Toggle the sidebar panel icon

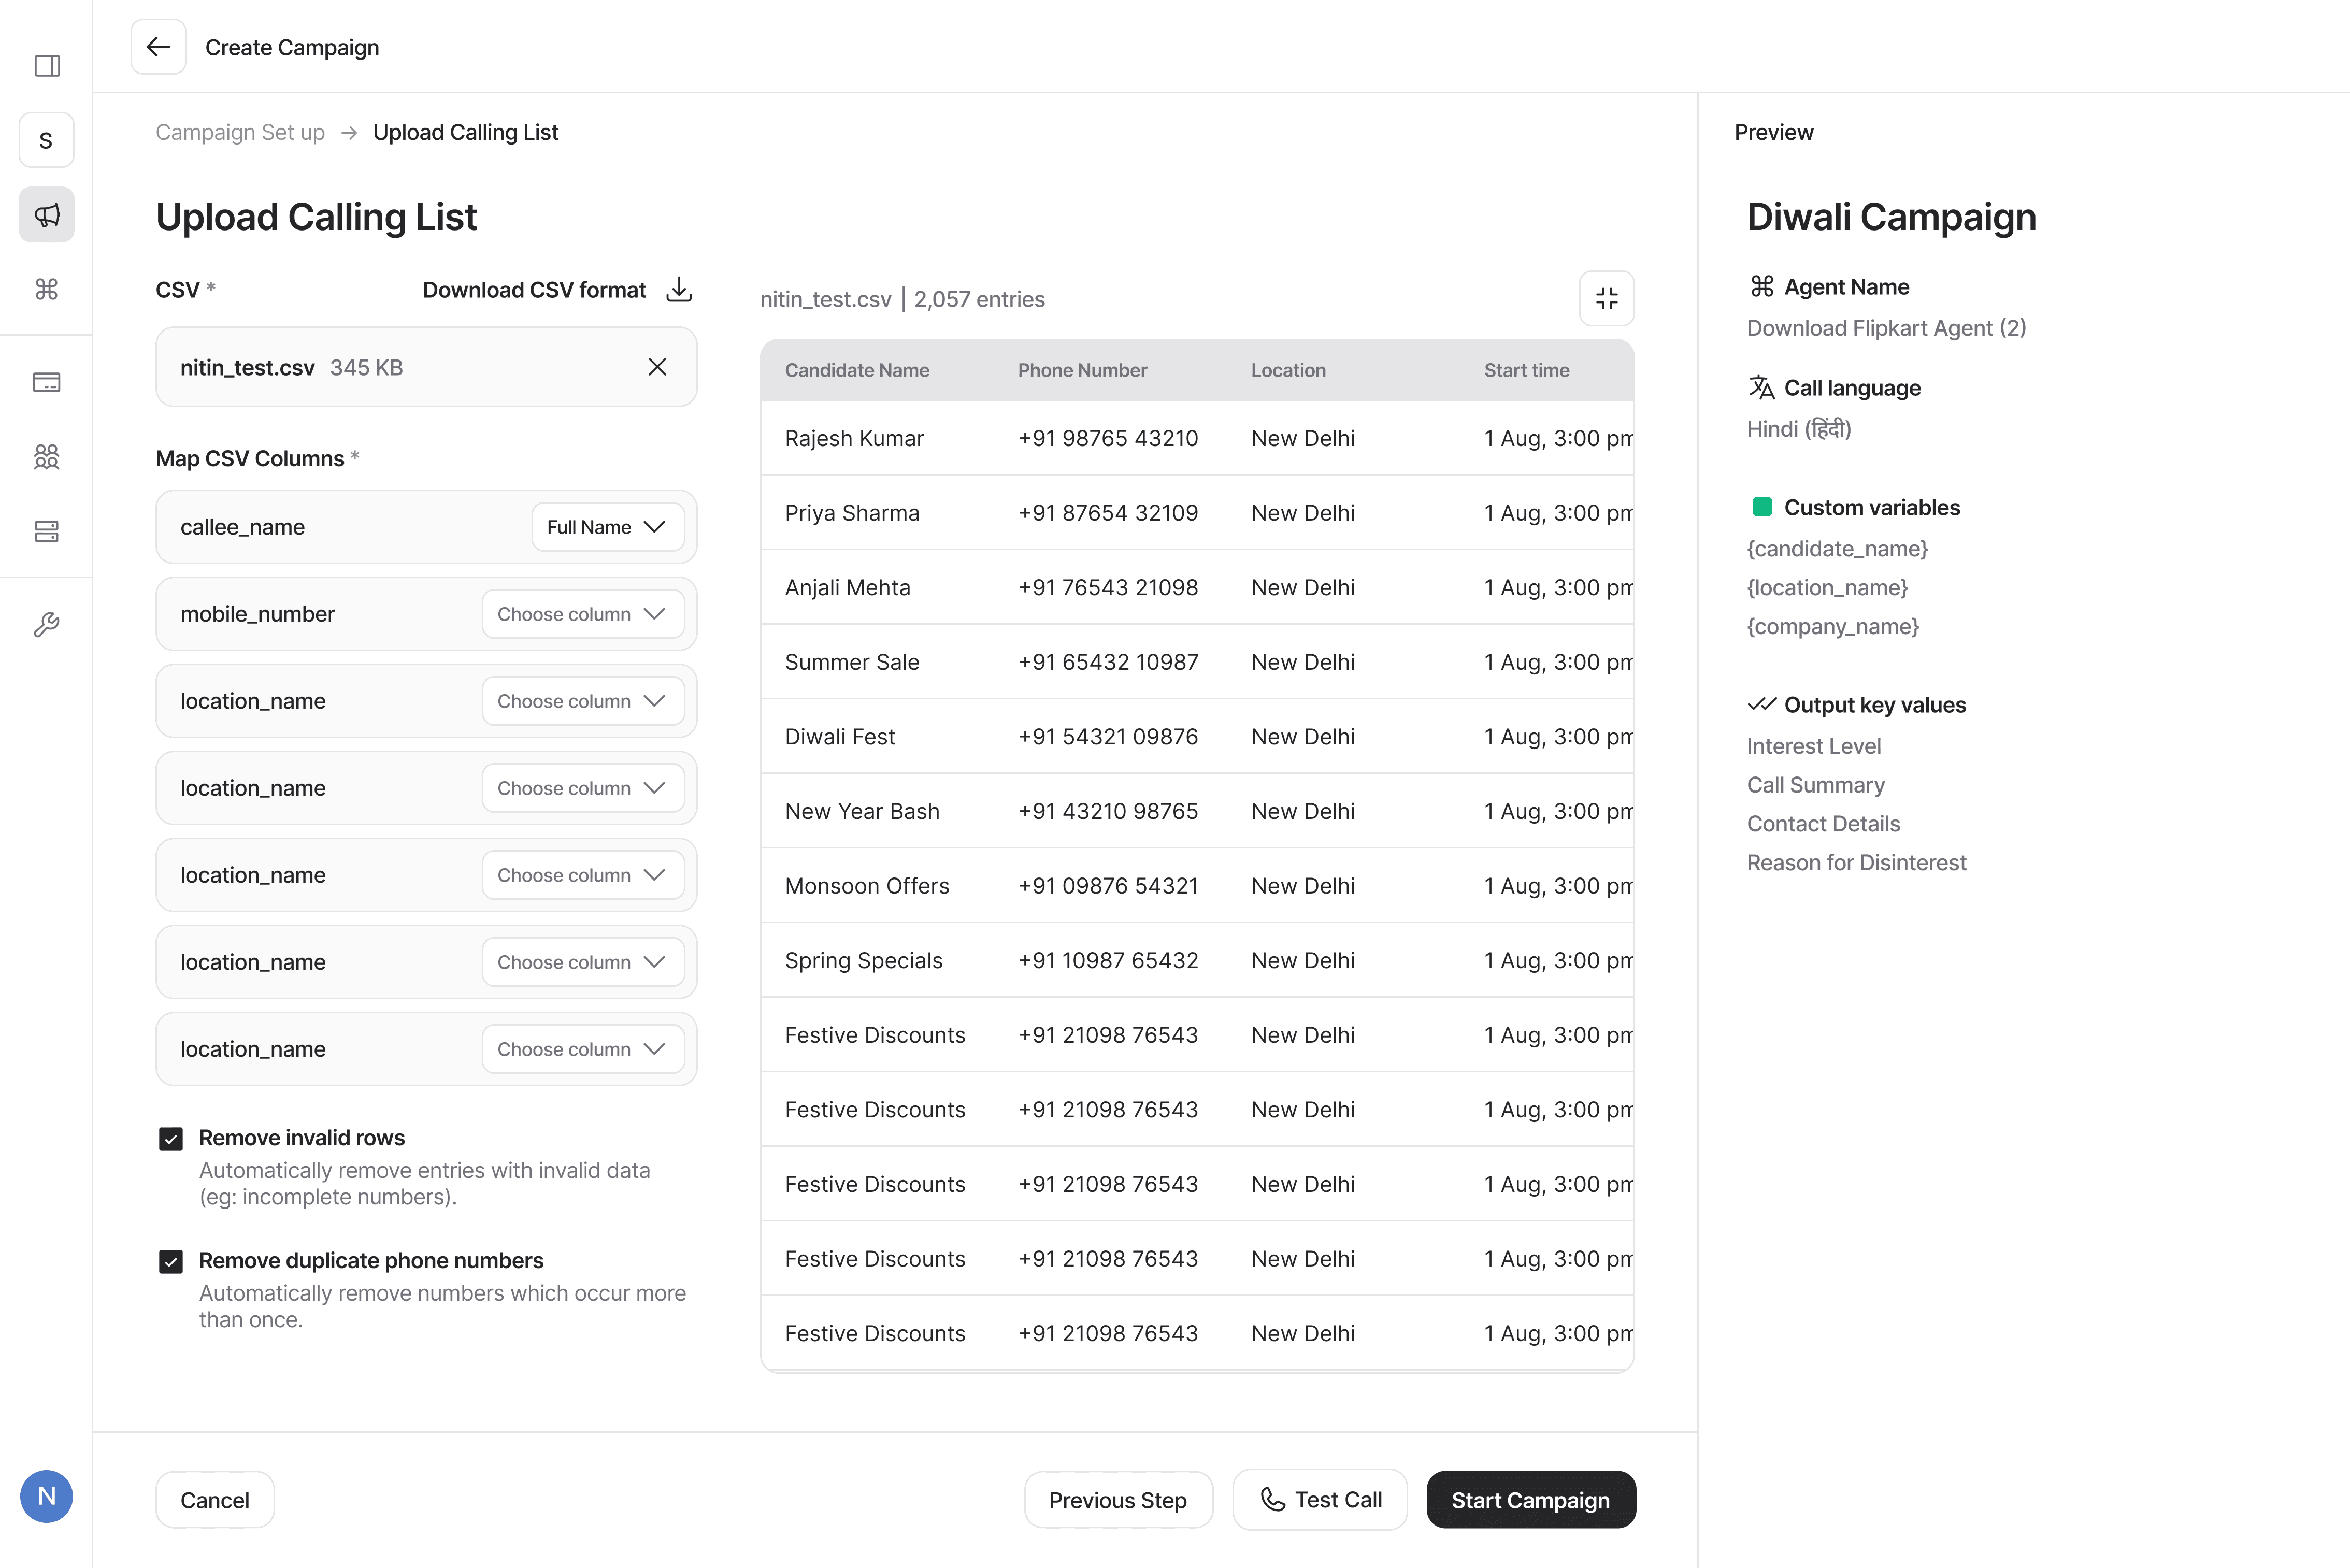(x=47, y=66)
